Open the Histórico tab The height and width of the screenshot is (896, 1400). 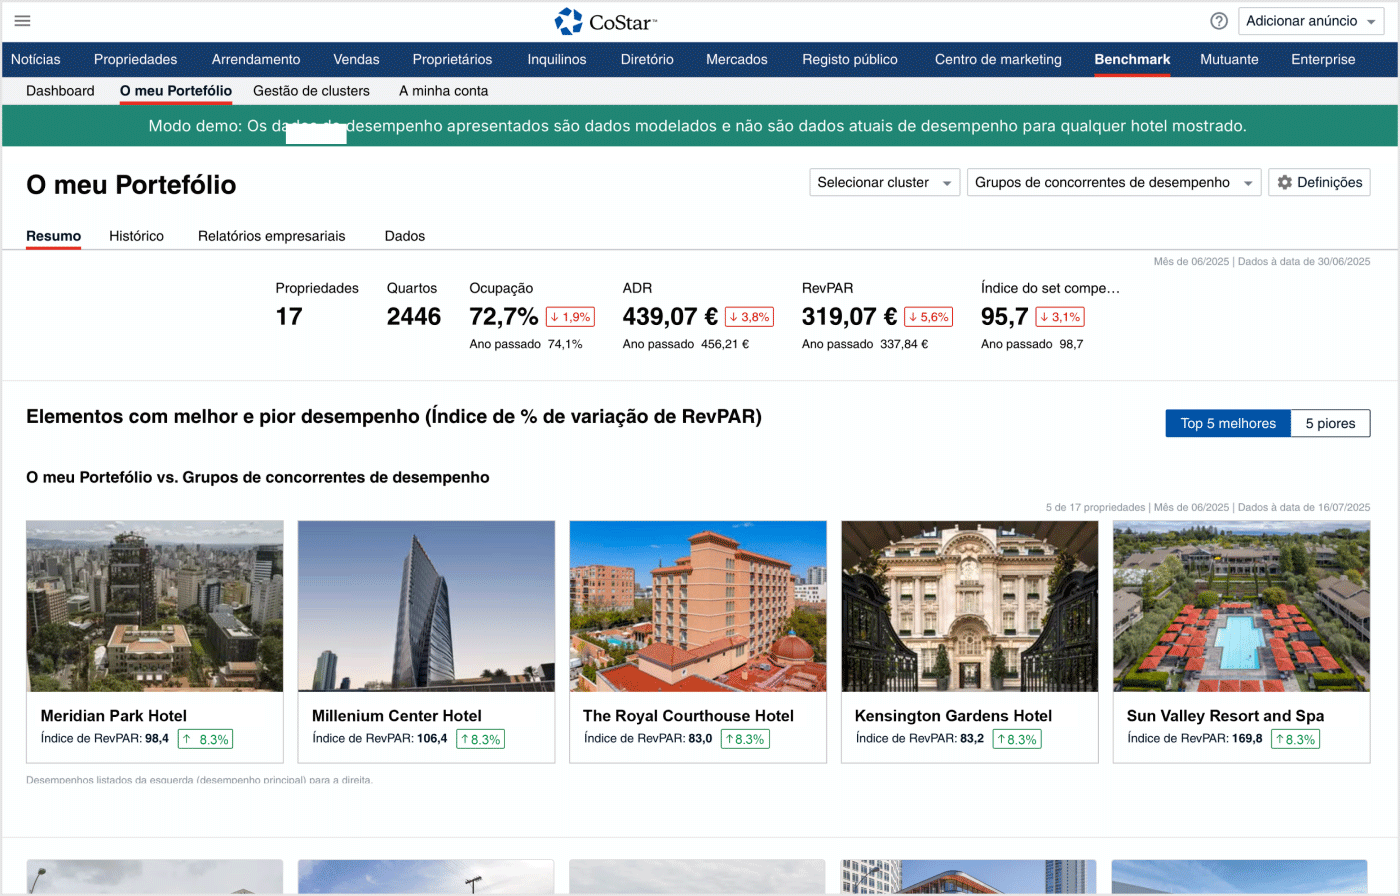(x=136, y=236)
